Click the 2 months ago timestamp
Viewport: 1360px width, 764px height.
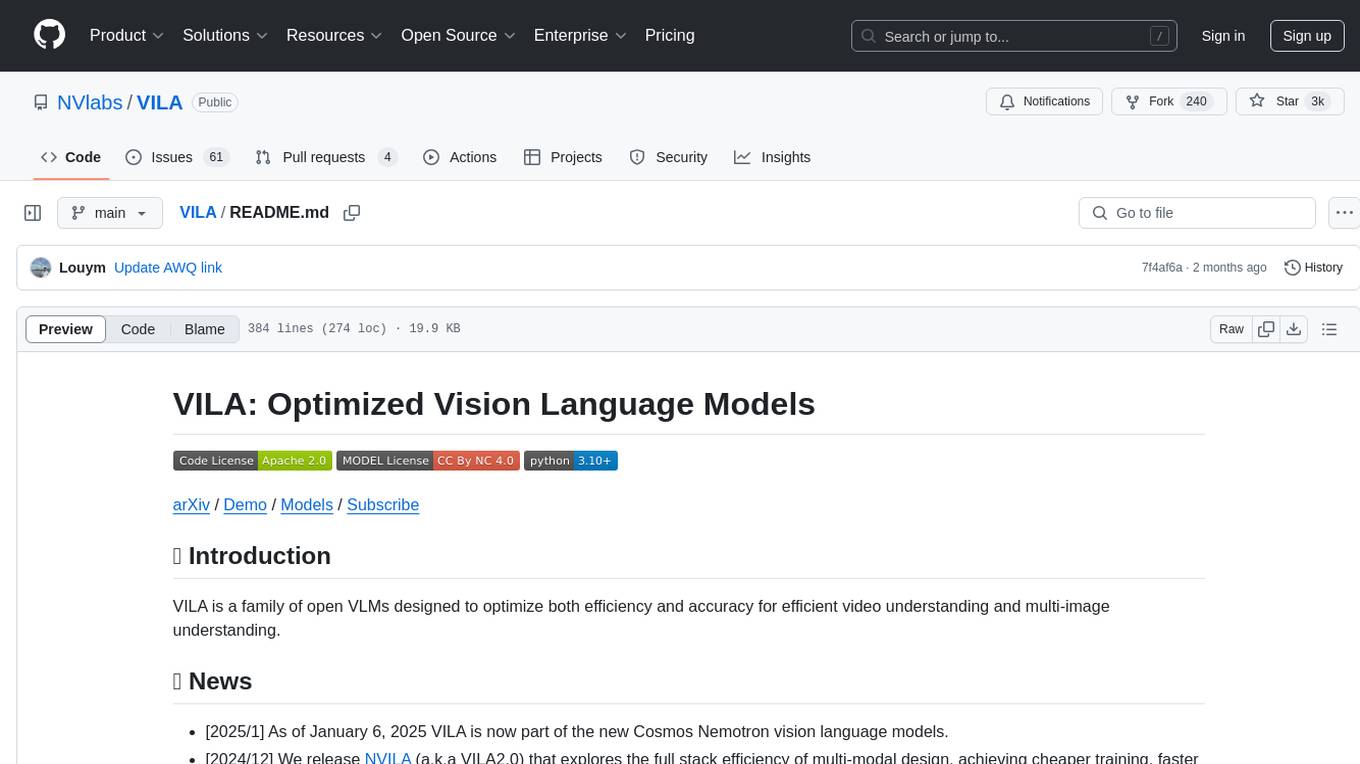pyautogui.click(x=1229, y=268)
